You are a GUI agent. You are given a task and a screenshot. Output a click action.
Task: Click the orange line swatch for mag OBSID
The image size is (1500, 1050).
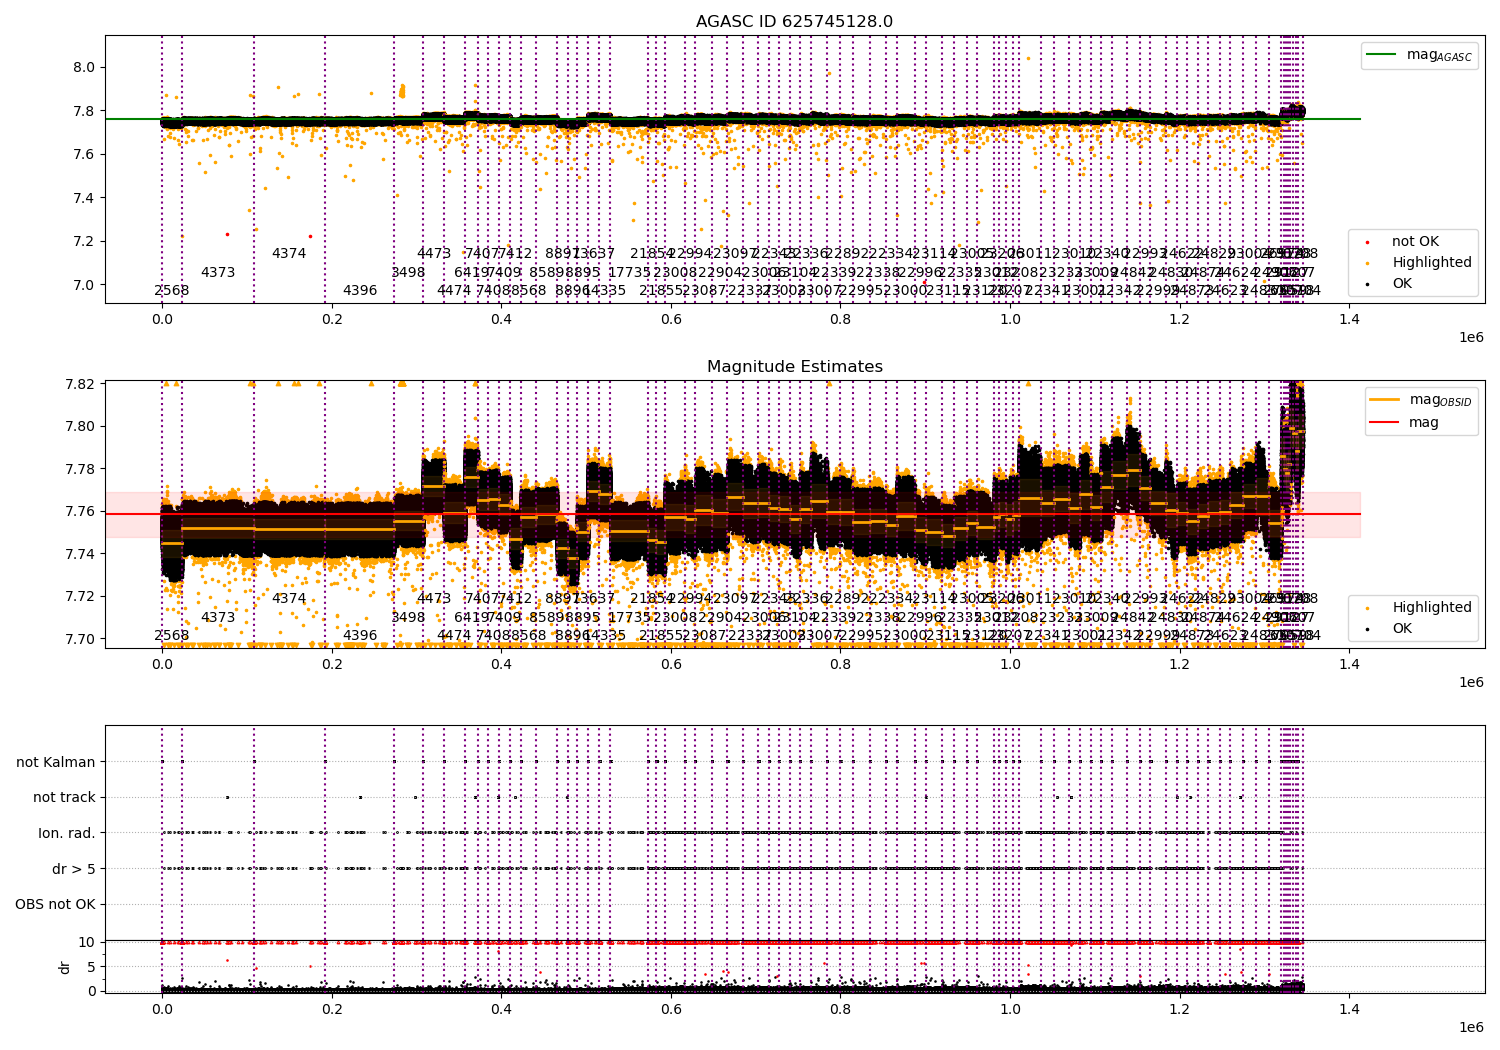(x=1384, y=400)
